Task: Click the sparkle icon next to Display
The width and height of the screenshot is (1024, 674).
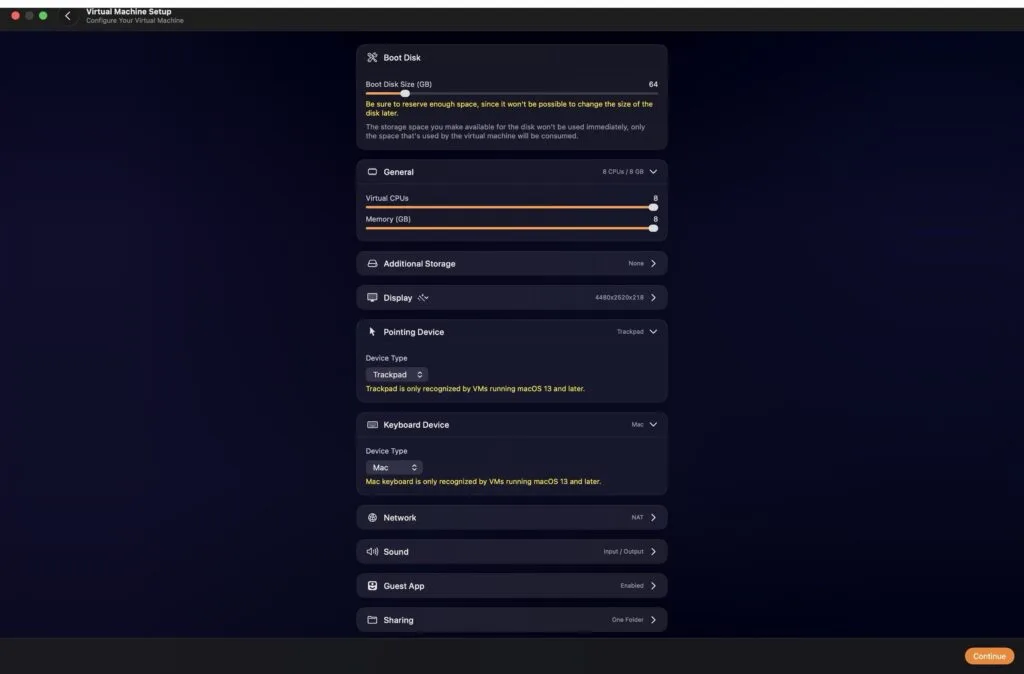Action: (x=423, y=298)
